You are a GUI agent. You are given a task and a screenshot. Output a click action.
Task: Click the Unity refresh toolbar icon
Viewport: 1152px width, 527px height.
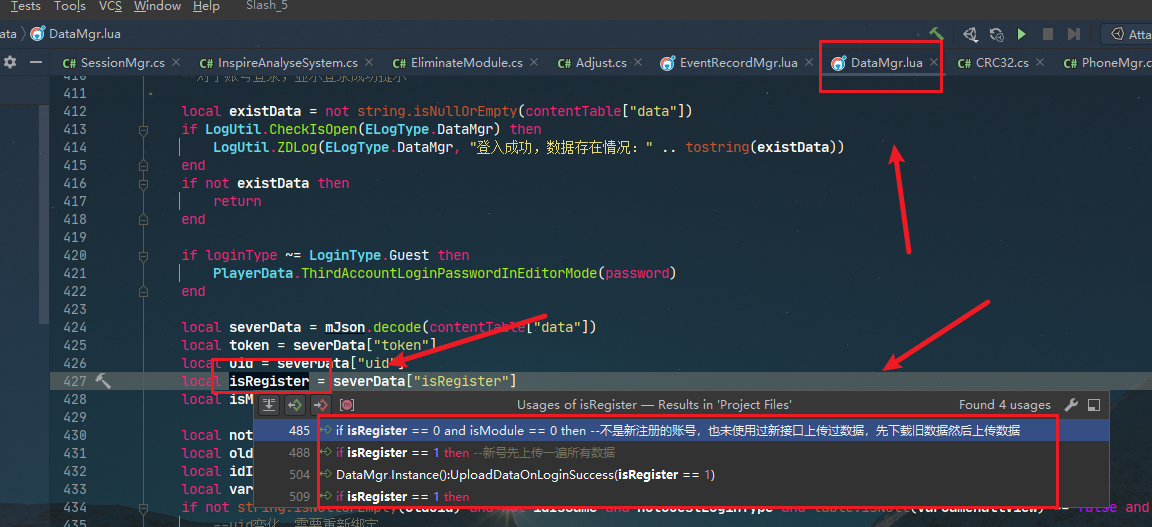996,34
